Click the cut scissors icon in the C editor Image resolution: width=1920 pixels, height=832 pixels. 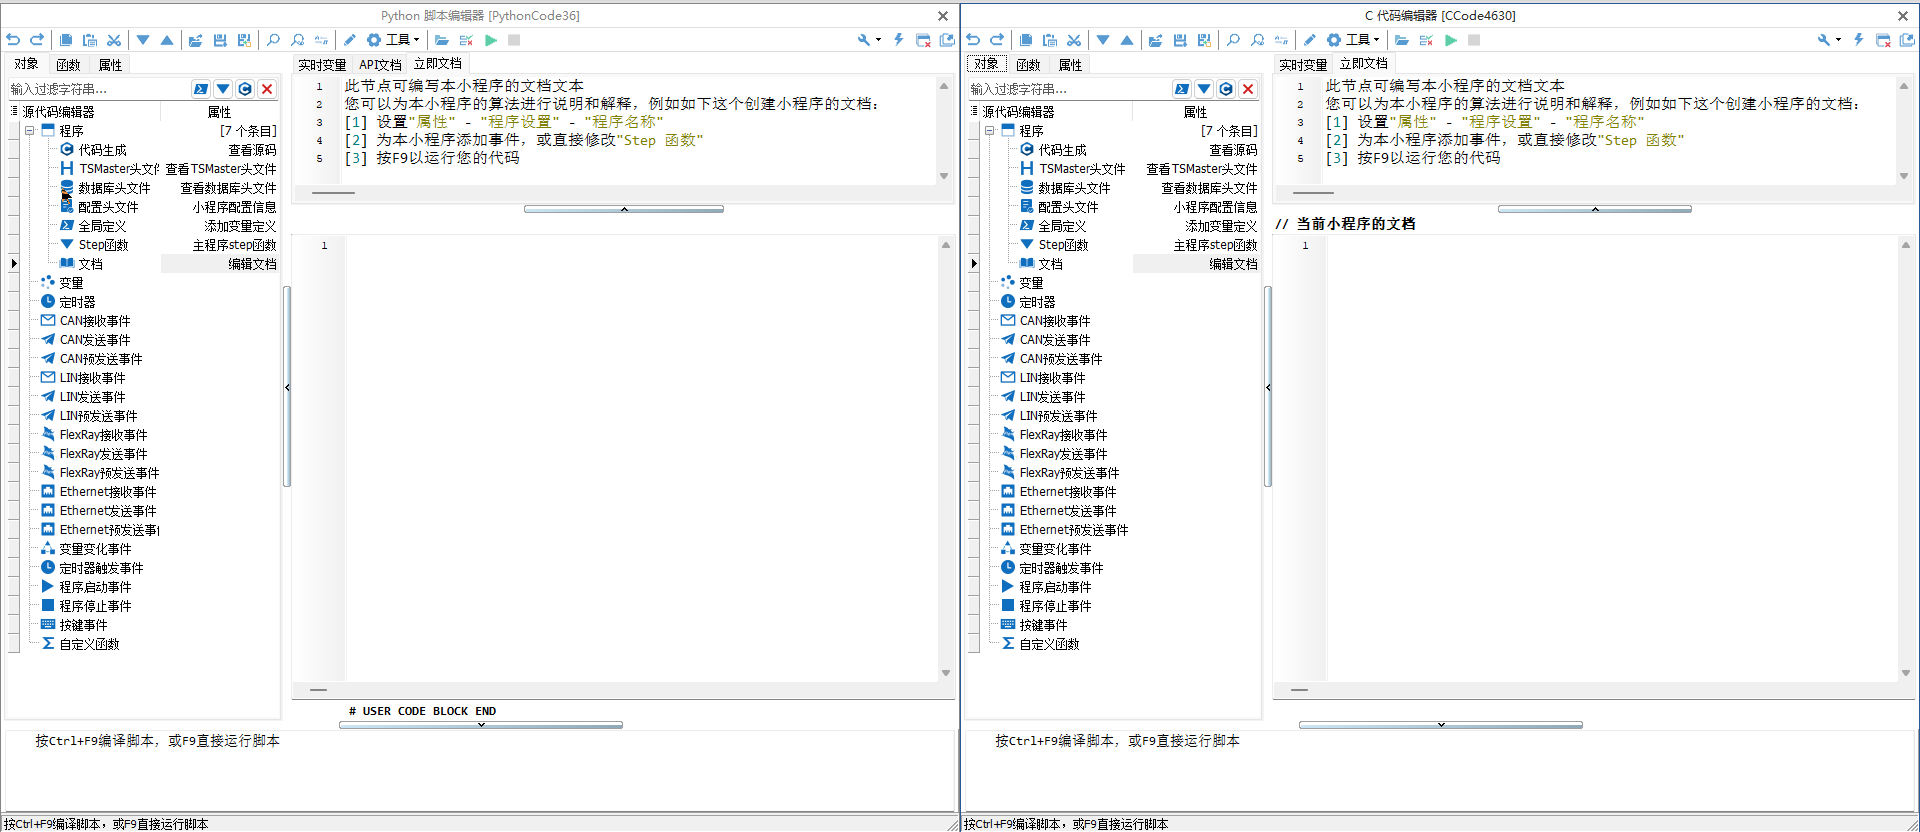(x=1074, y=40)
